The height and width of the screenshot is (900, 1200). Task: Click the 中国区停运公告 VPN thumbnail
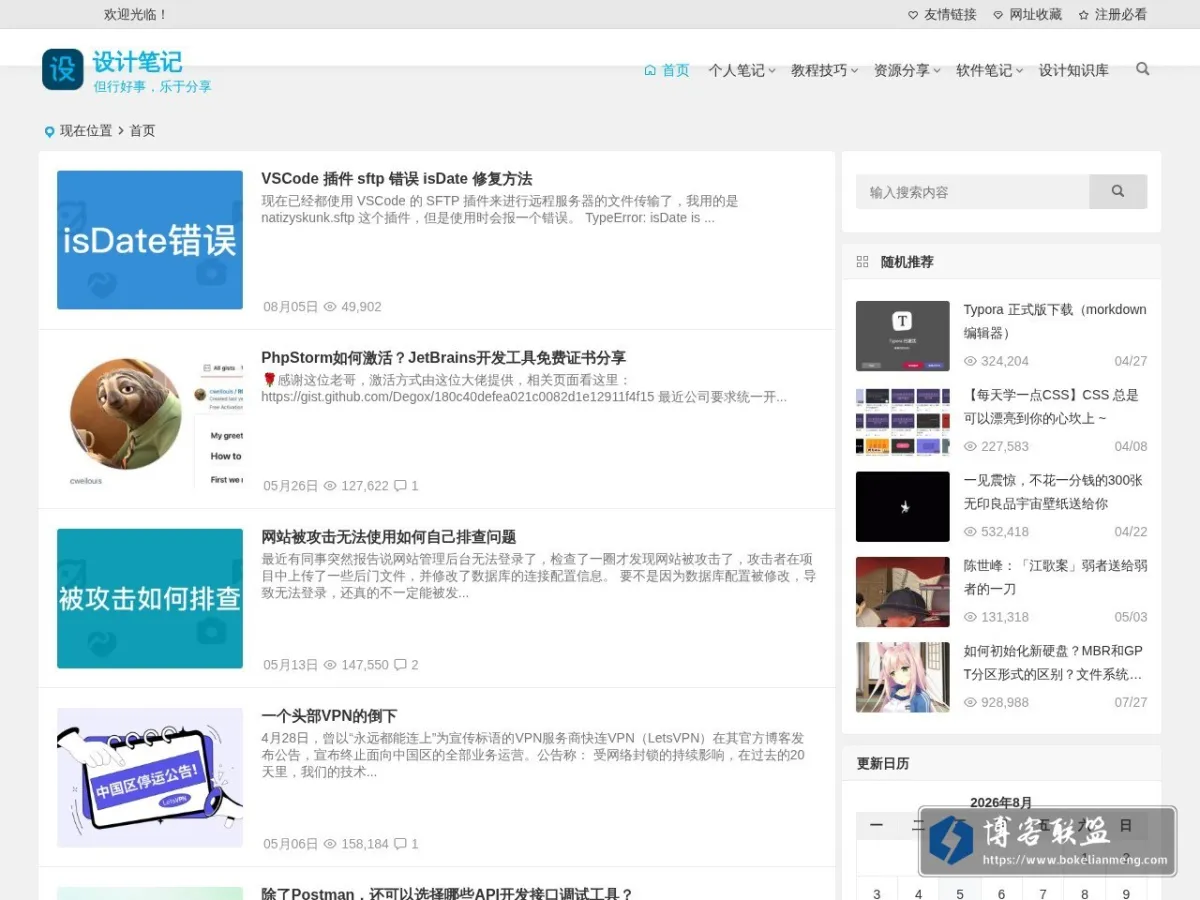[150, 777]
